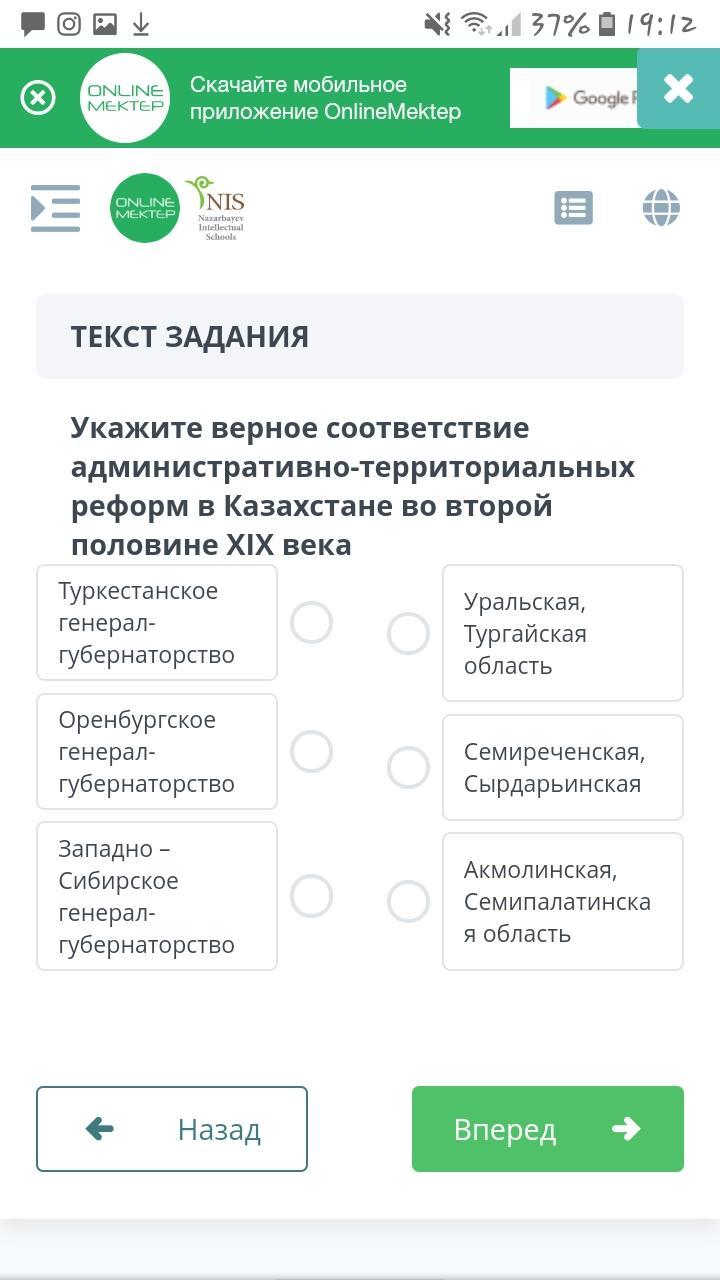Image resolution: width=720 pixels, height=1280 pixels.
Task: Tap the OnlineMektep round logo in header
Action: click(145, 208)
